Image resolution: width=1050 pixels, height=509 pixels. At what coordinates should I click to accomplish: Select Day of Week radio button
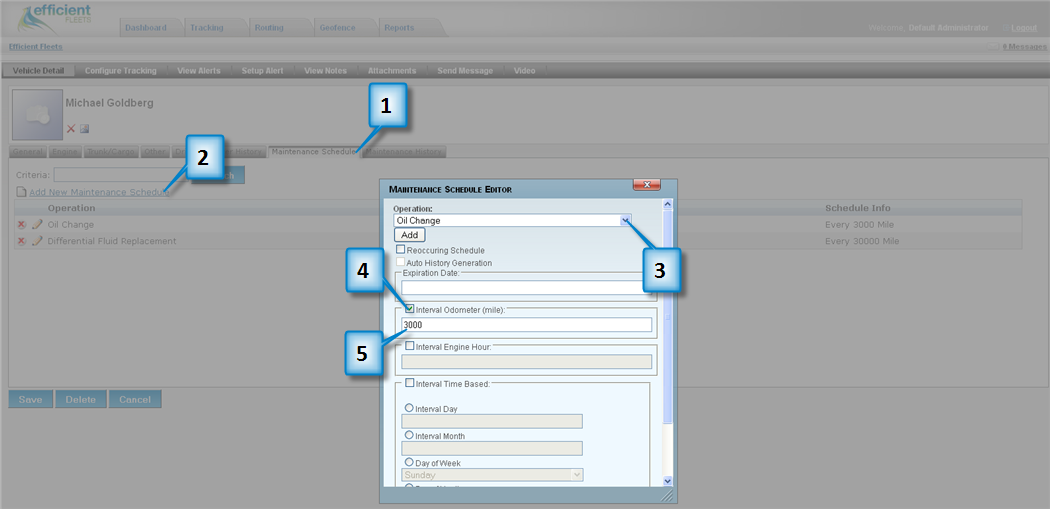(409, 462)
